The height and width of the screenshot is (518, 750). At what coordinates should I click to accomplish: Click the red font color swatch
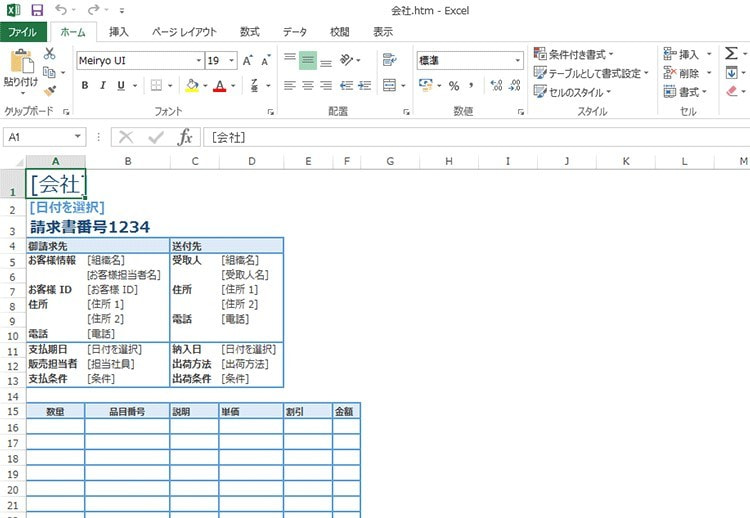point(220,85)
